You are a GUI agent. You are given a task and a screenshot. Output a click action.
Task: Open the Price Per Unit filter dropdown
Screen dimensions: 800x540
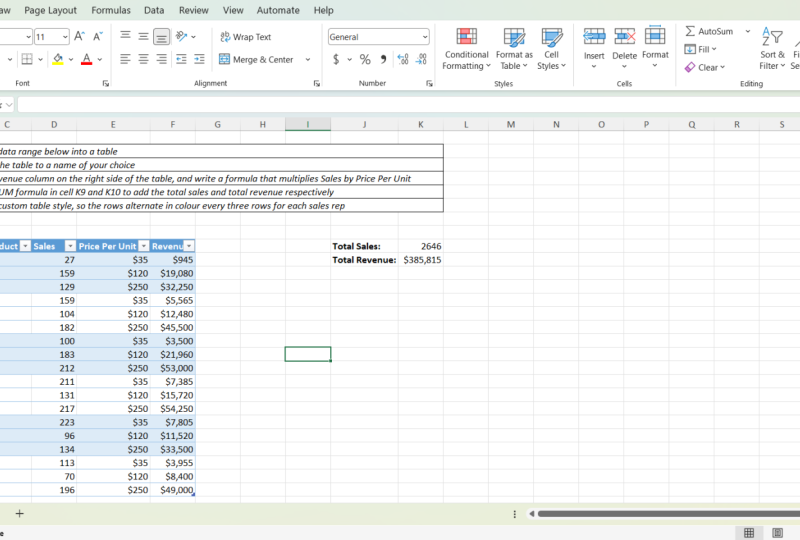click(144, 246)
